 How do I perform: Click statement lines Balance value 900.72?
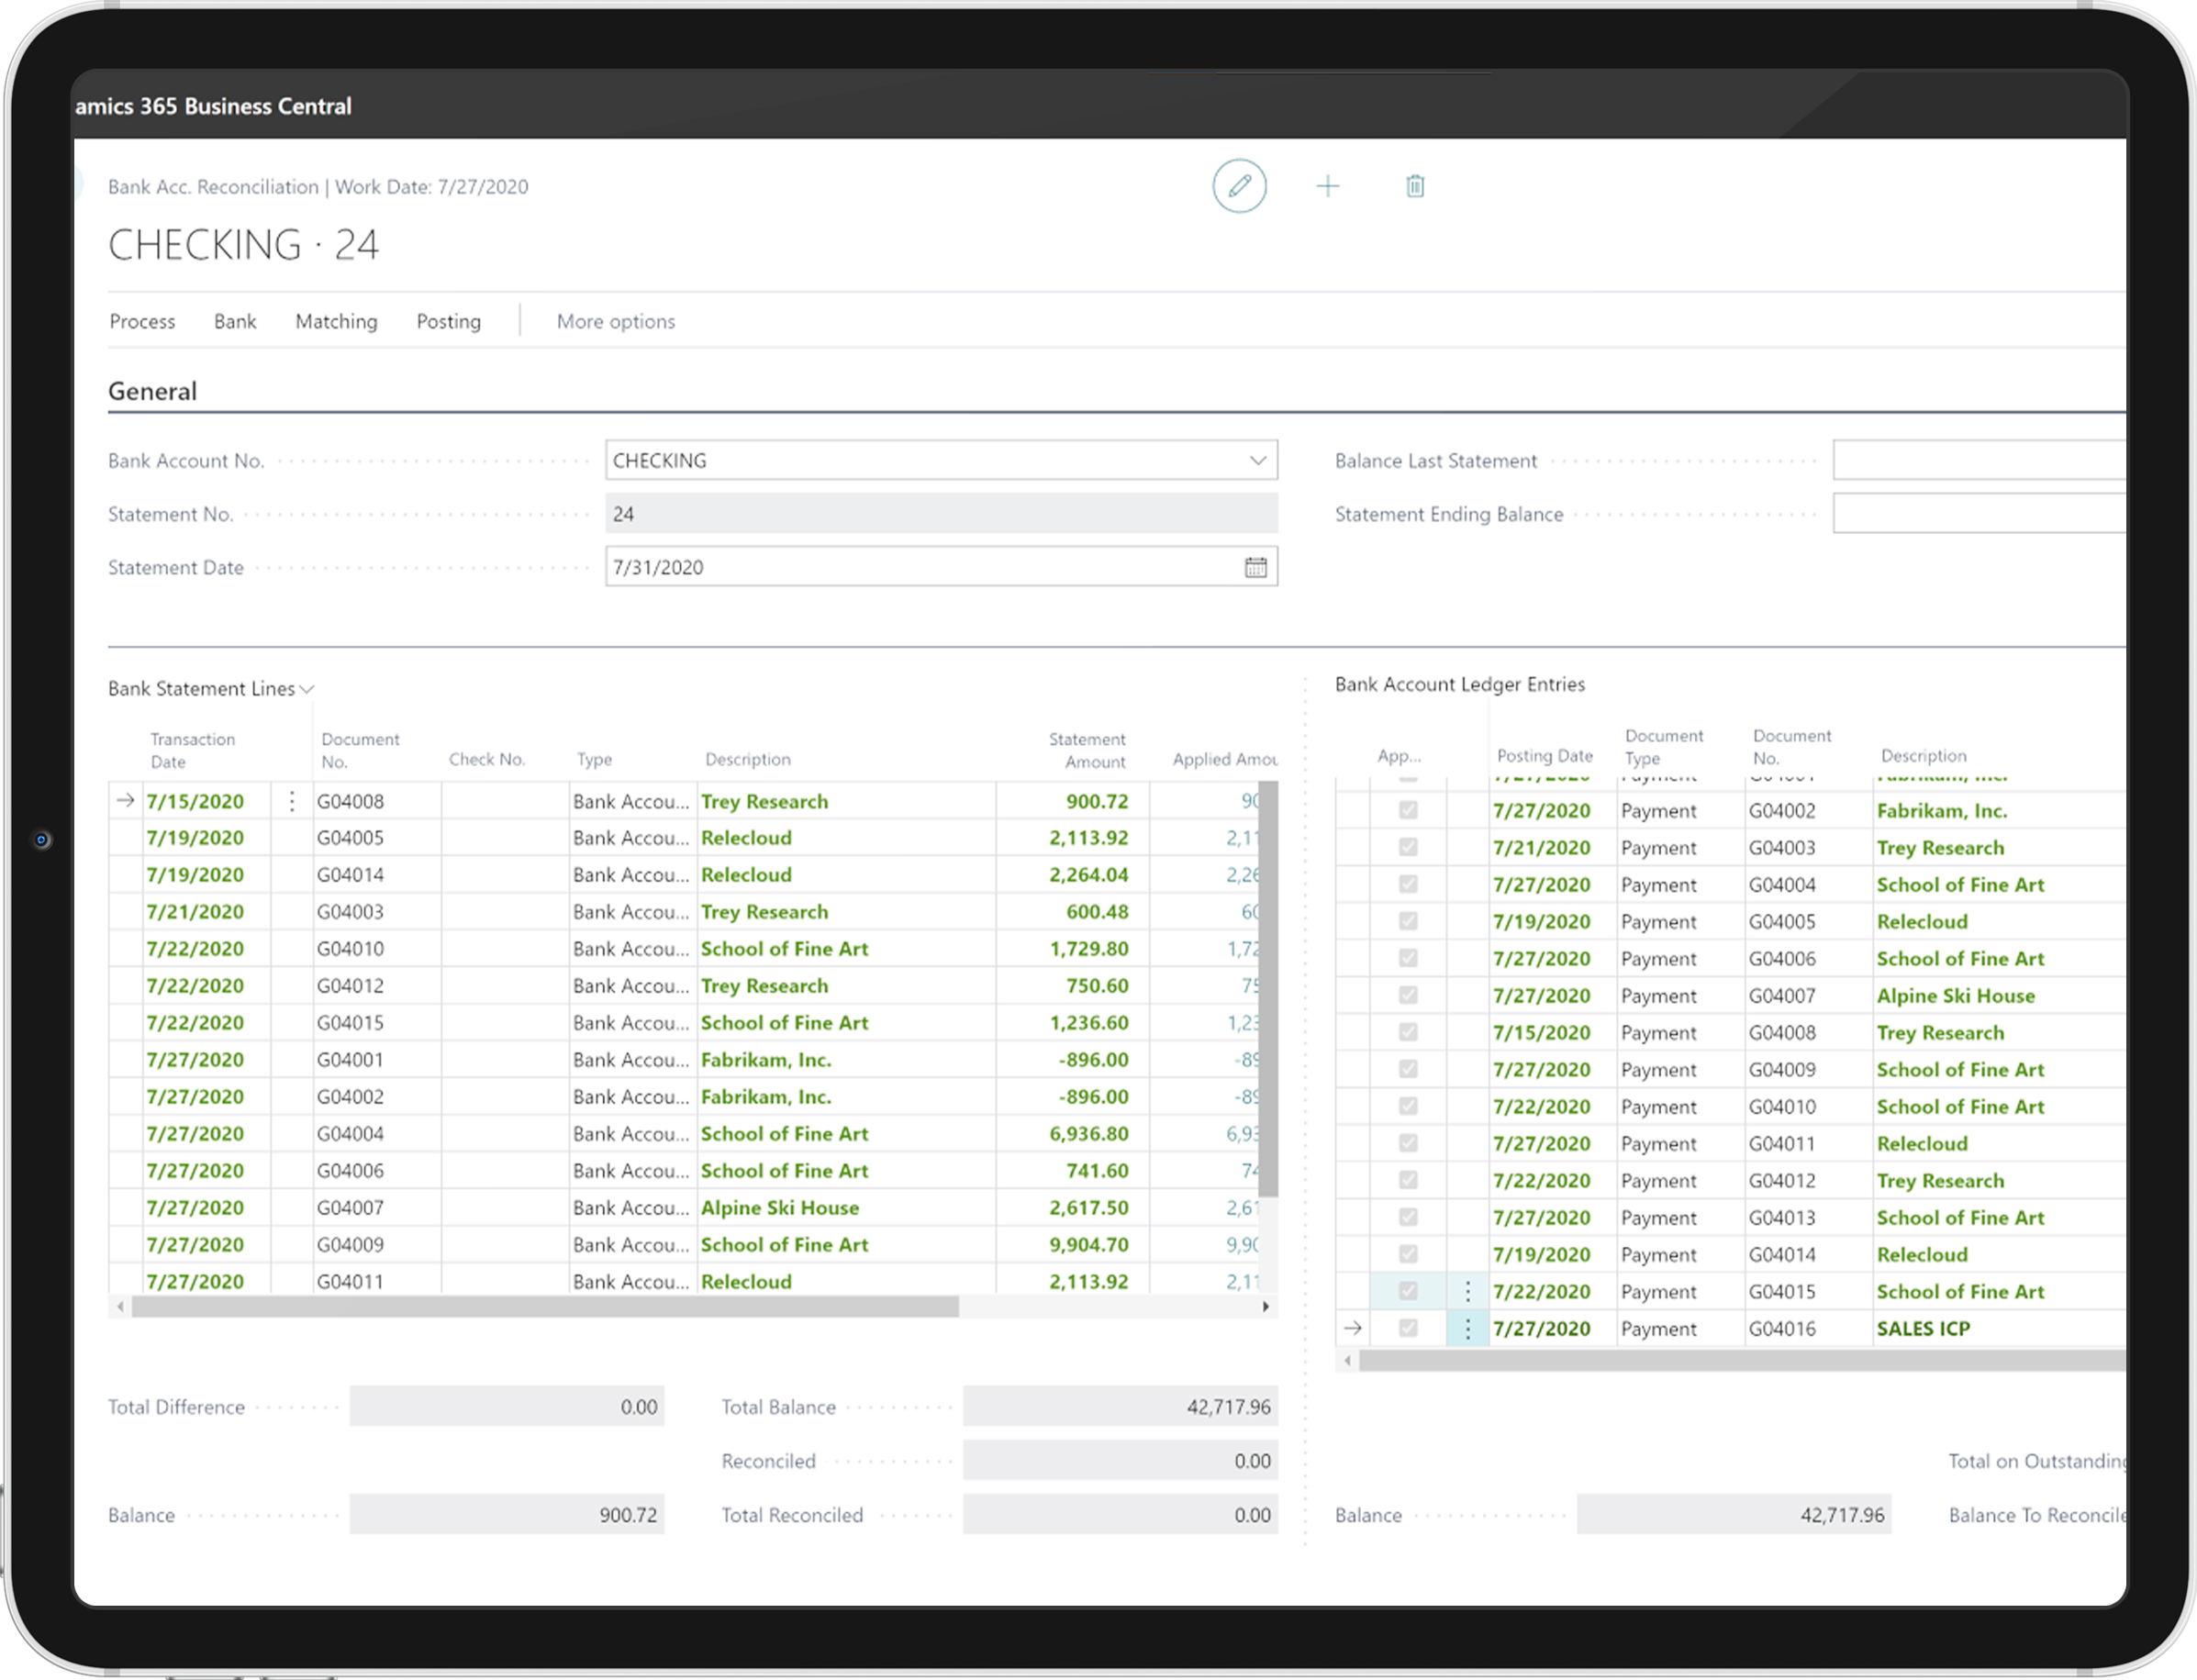click(x=506, y=1514)
